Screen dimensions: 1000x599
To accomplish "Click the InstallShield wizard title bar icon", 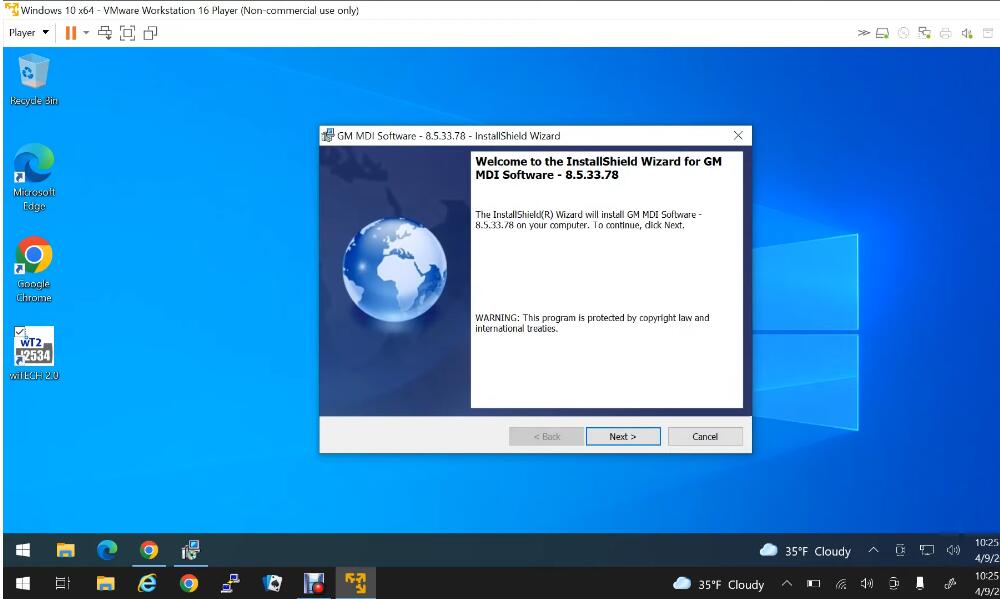I will coord(328,135).
